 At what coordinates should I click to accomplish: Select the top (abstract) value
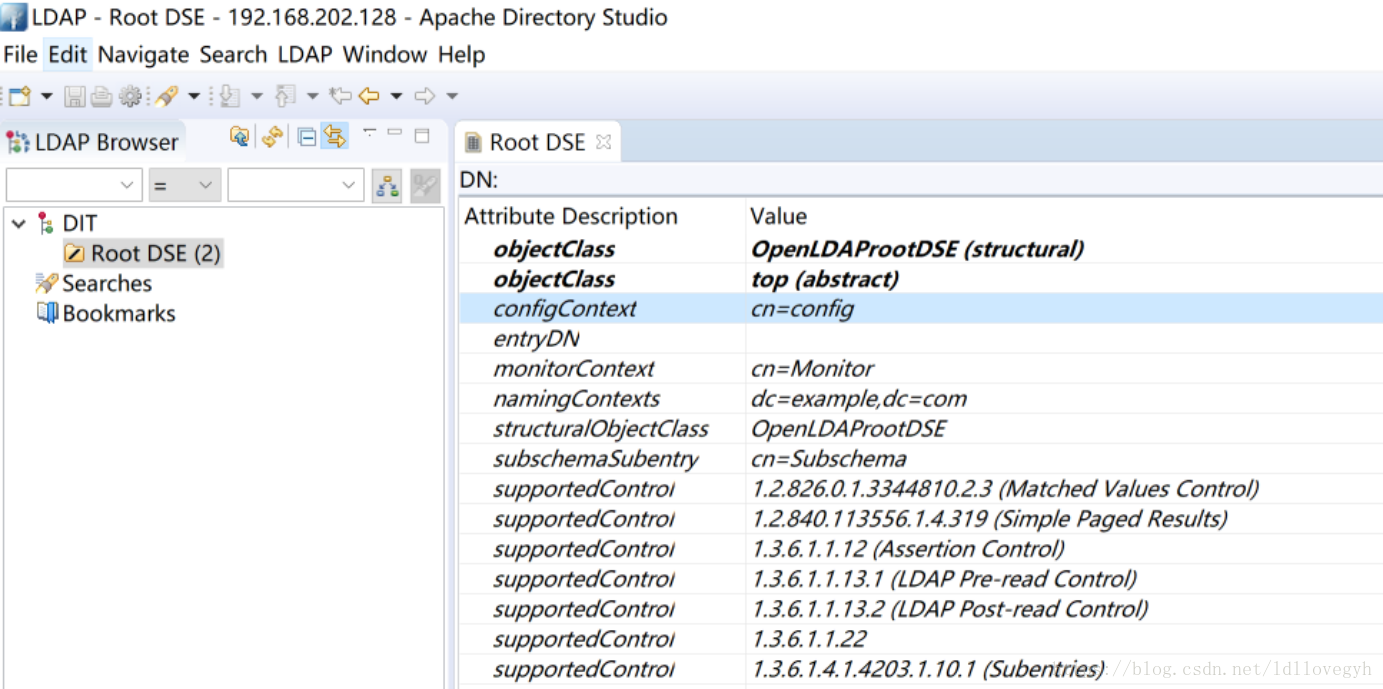point(825,279)
